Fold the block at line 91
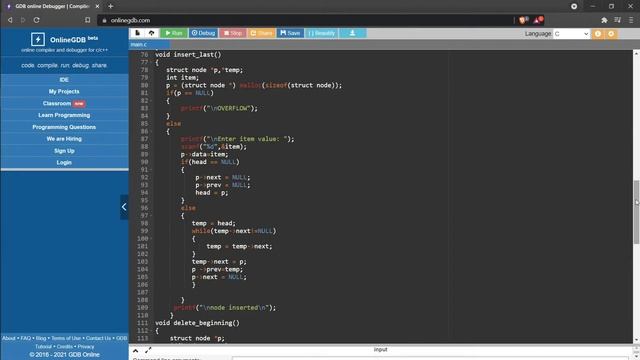Image resolution: width=640 pixels, height=360 pixels. (x=151, y=170)
